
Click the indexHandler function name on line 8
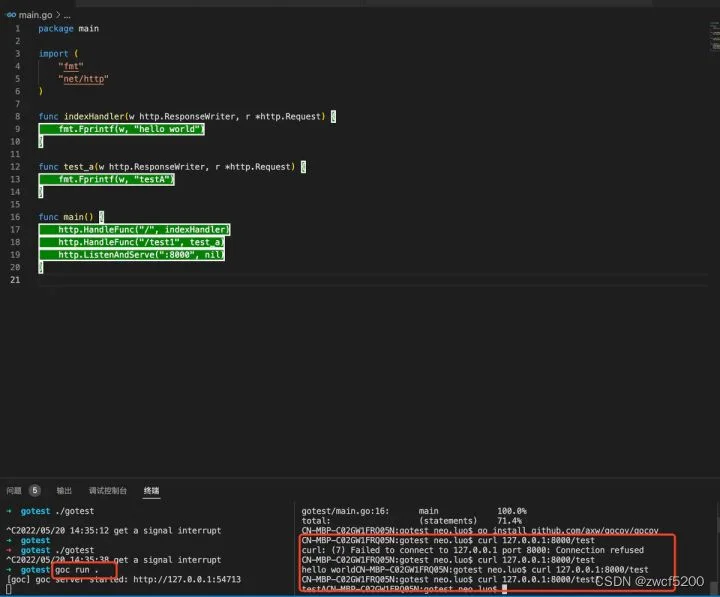click(x=94, y=117)
